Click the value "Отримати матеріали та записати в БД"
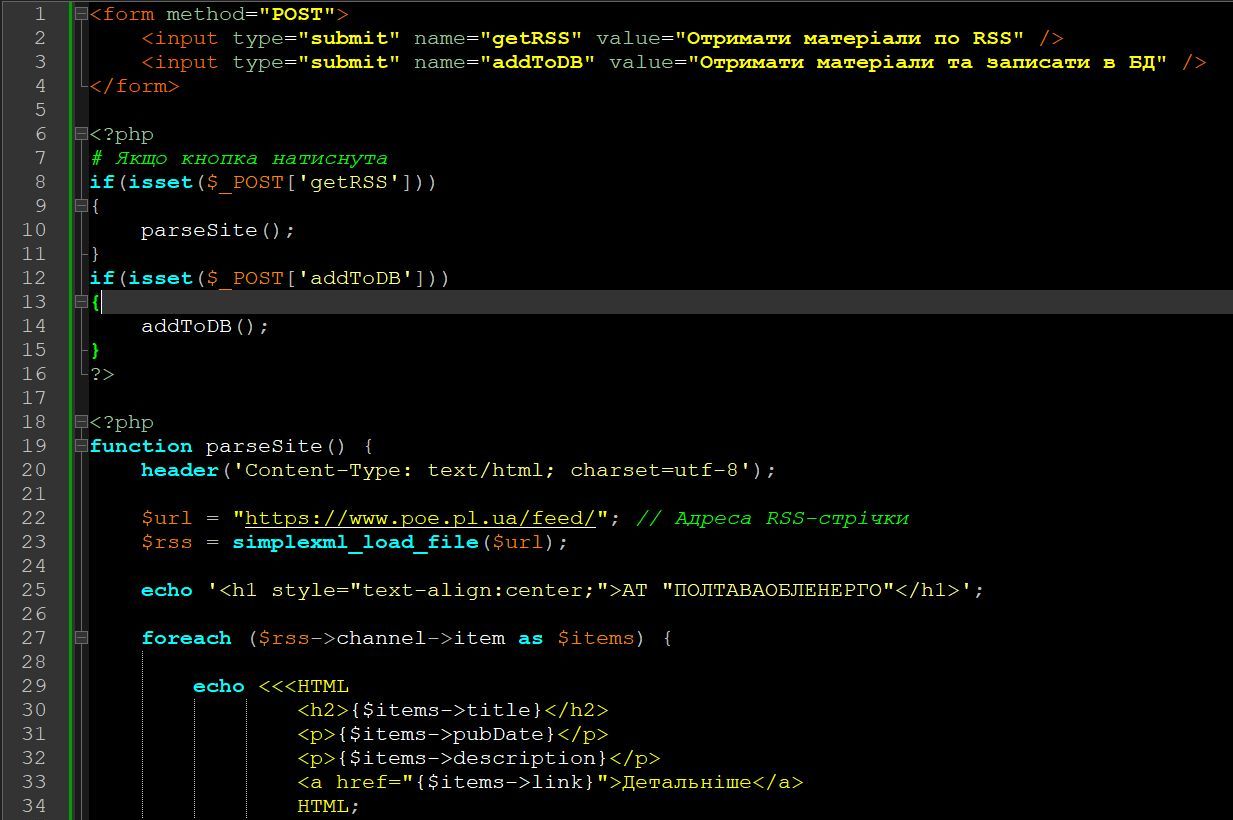Viewport: 1233px width, 820px height. (928, 62)
